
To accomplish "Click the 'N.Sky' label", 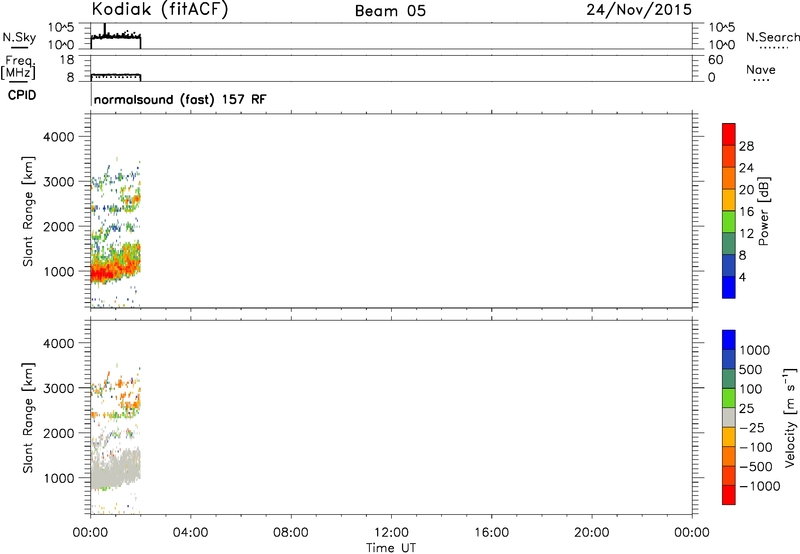I will click(x=19, y=37).
